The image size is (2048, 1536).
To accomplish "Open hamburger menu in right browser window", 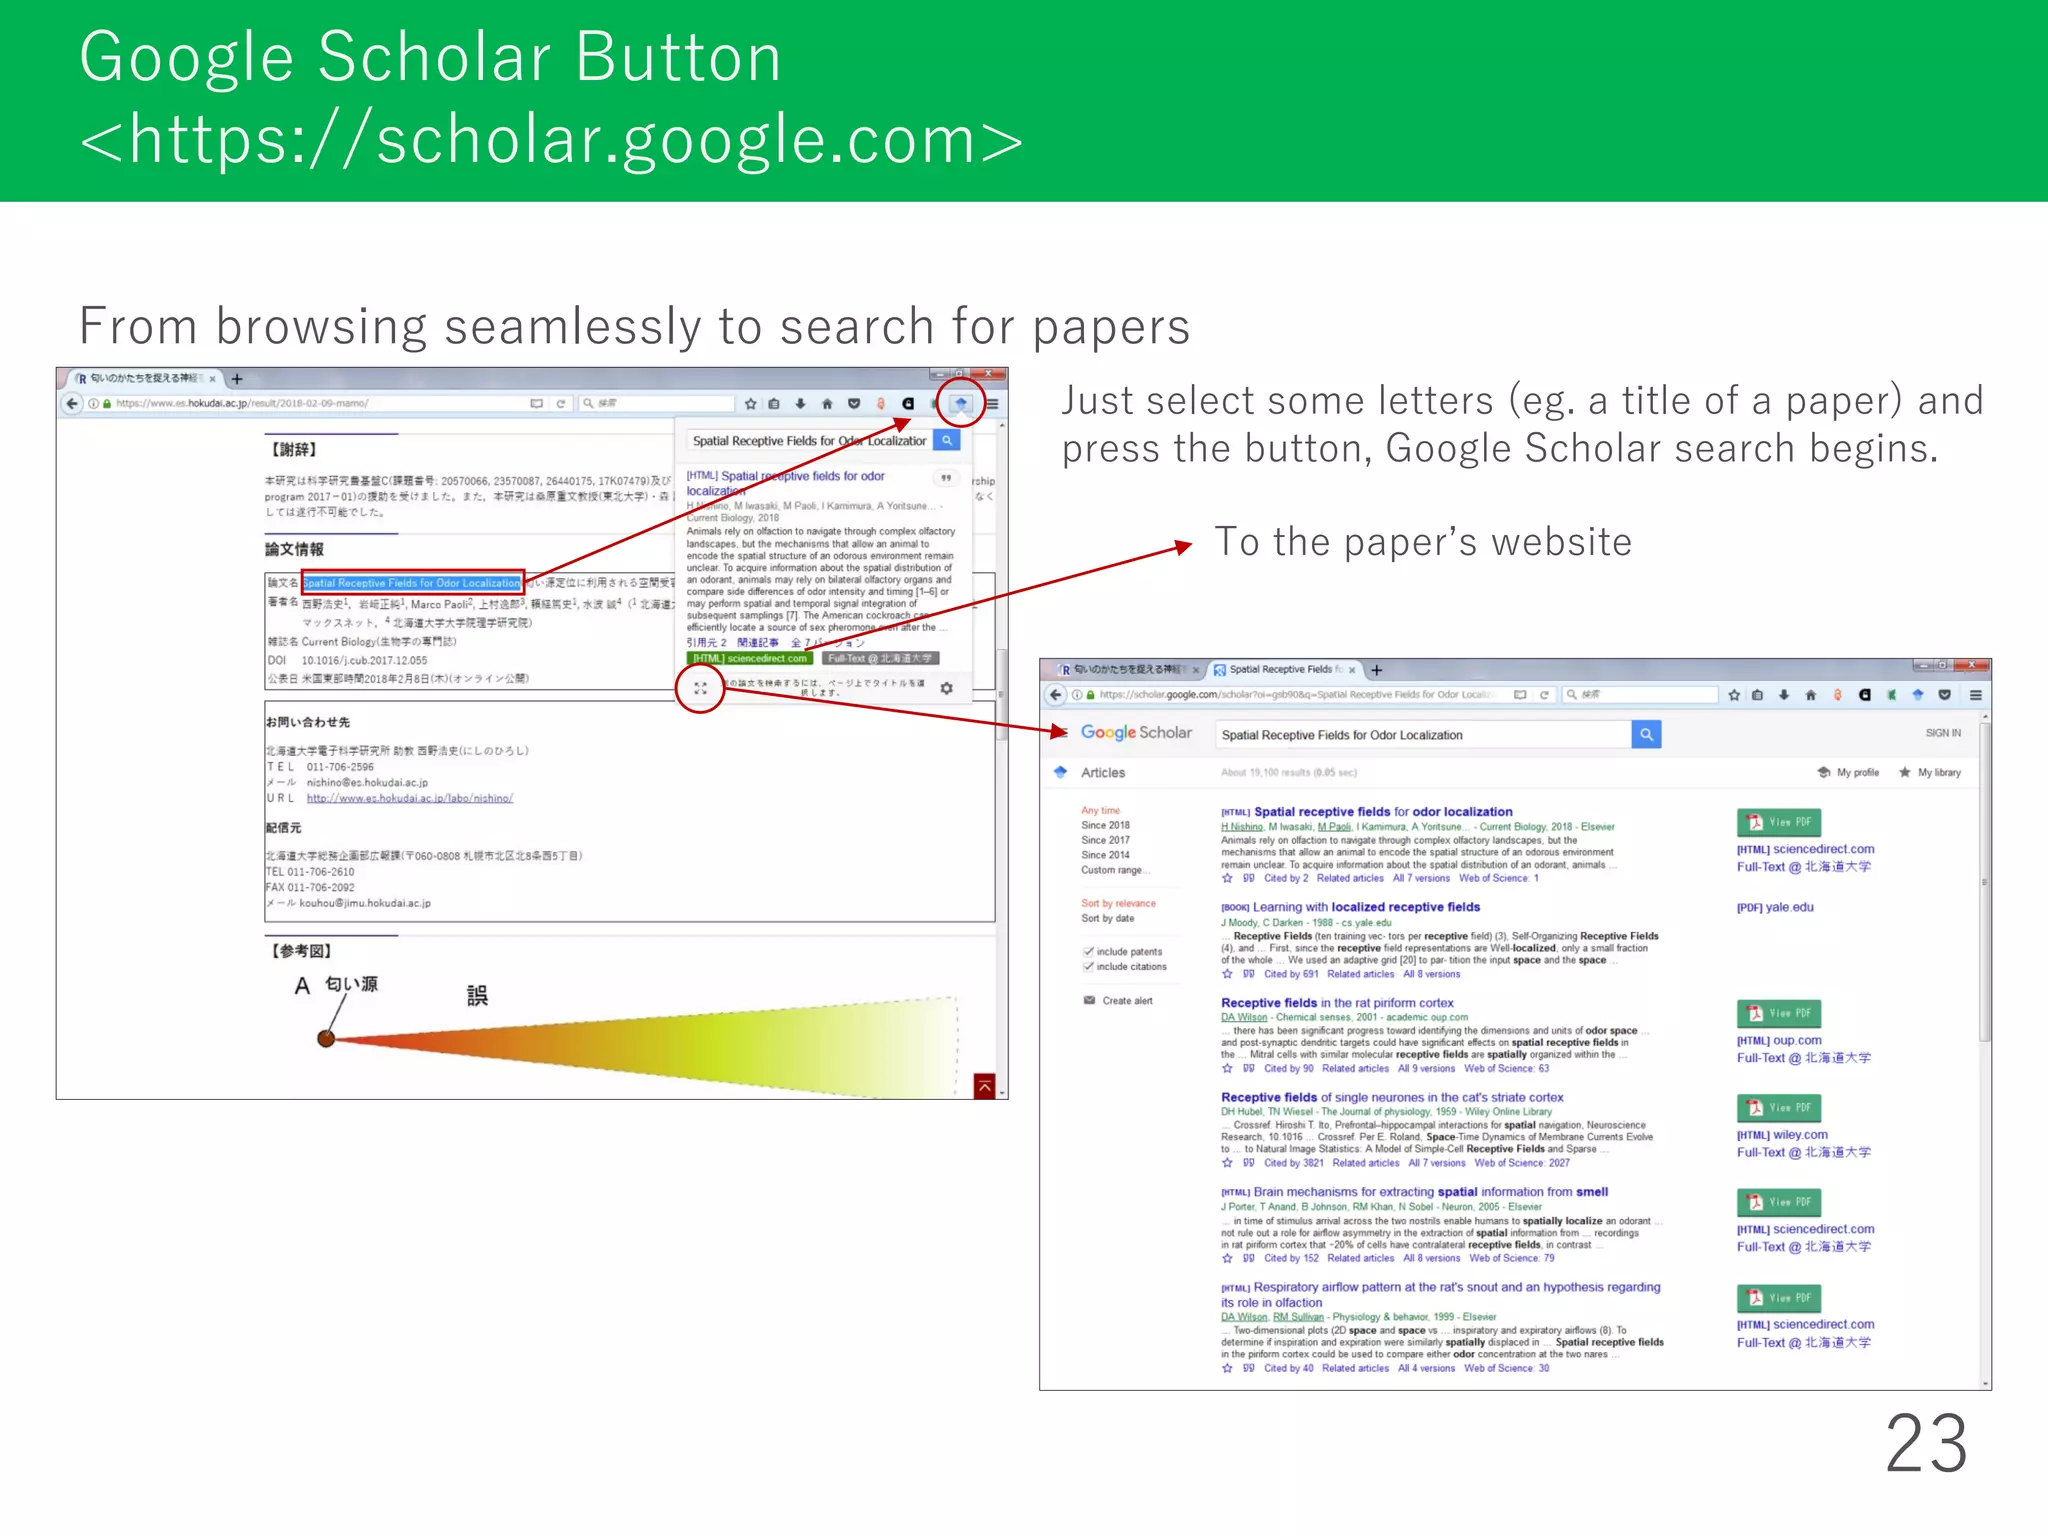I will click(x=1976, y=695).
